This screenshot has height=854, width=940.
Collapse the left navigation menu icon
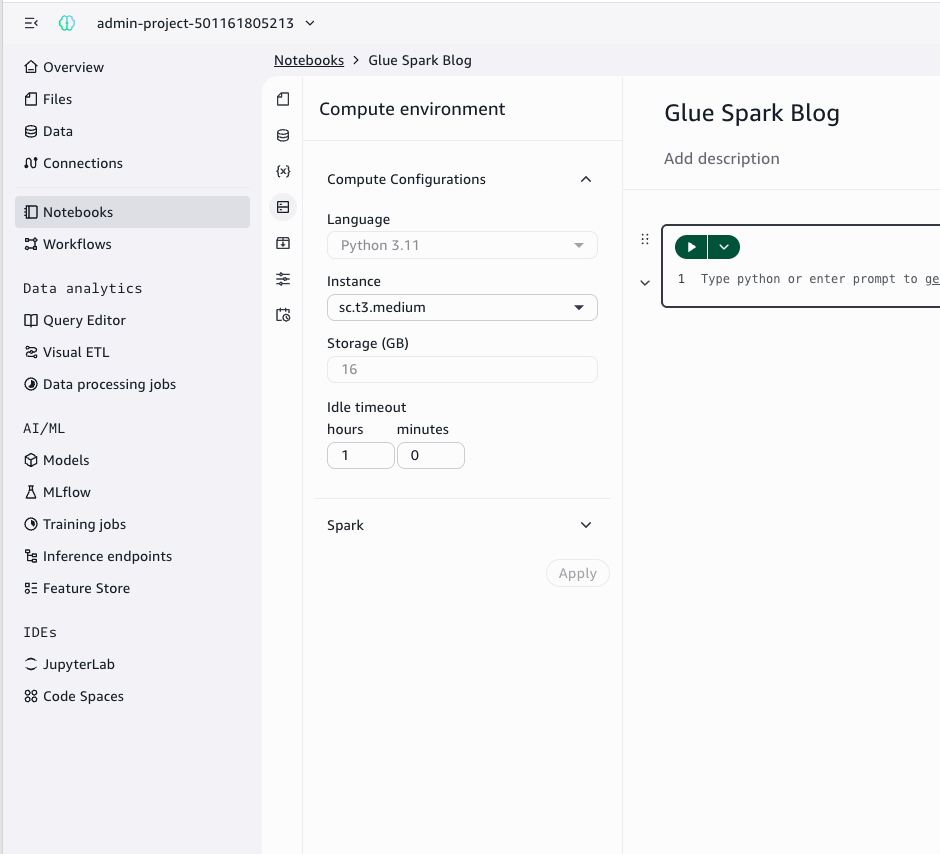(31, 23)
